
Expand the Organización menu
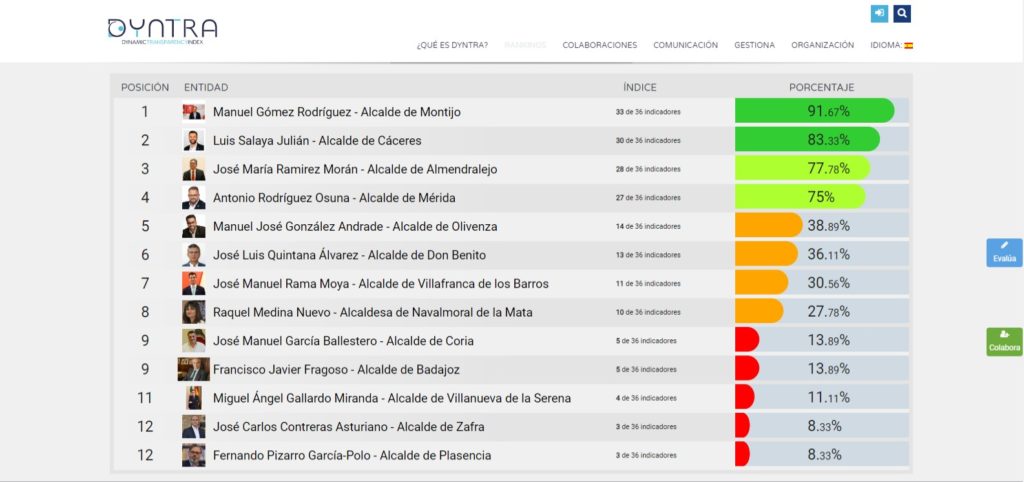822,45
